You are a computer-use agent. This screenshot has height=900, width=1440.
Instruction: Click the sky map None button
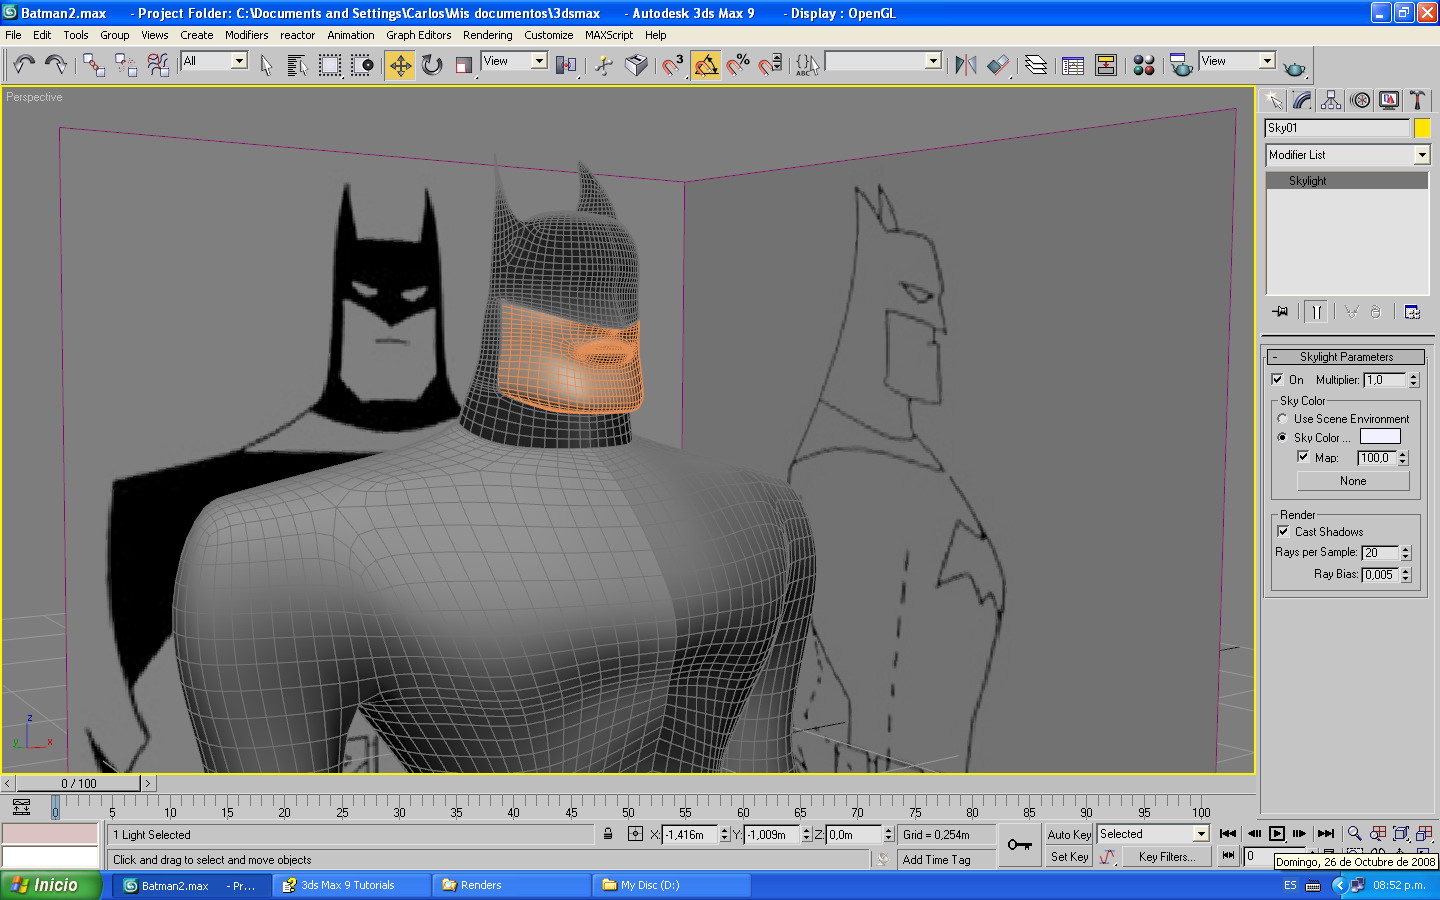click(x=1352, y=481)
